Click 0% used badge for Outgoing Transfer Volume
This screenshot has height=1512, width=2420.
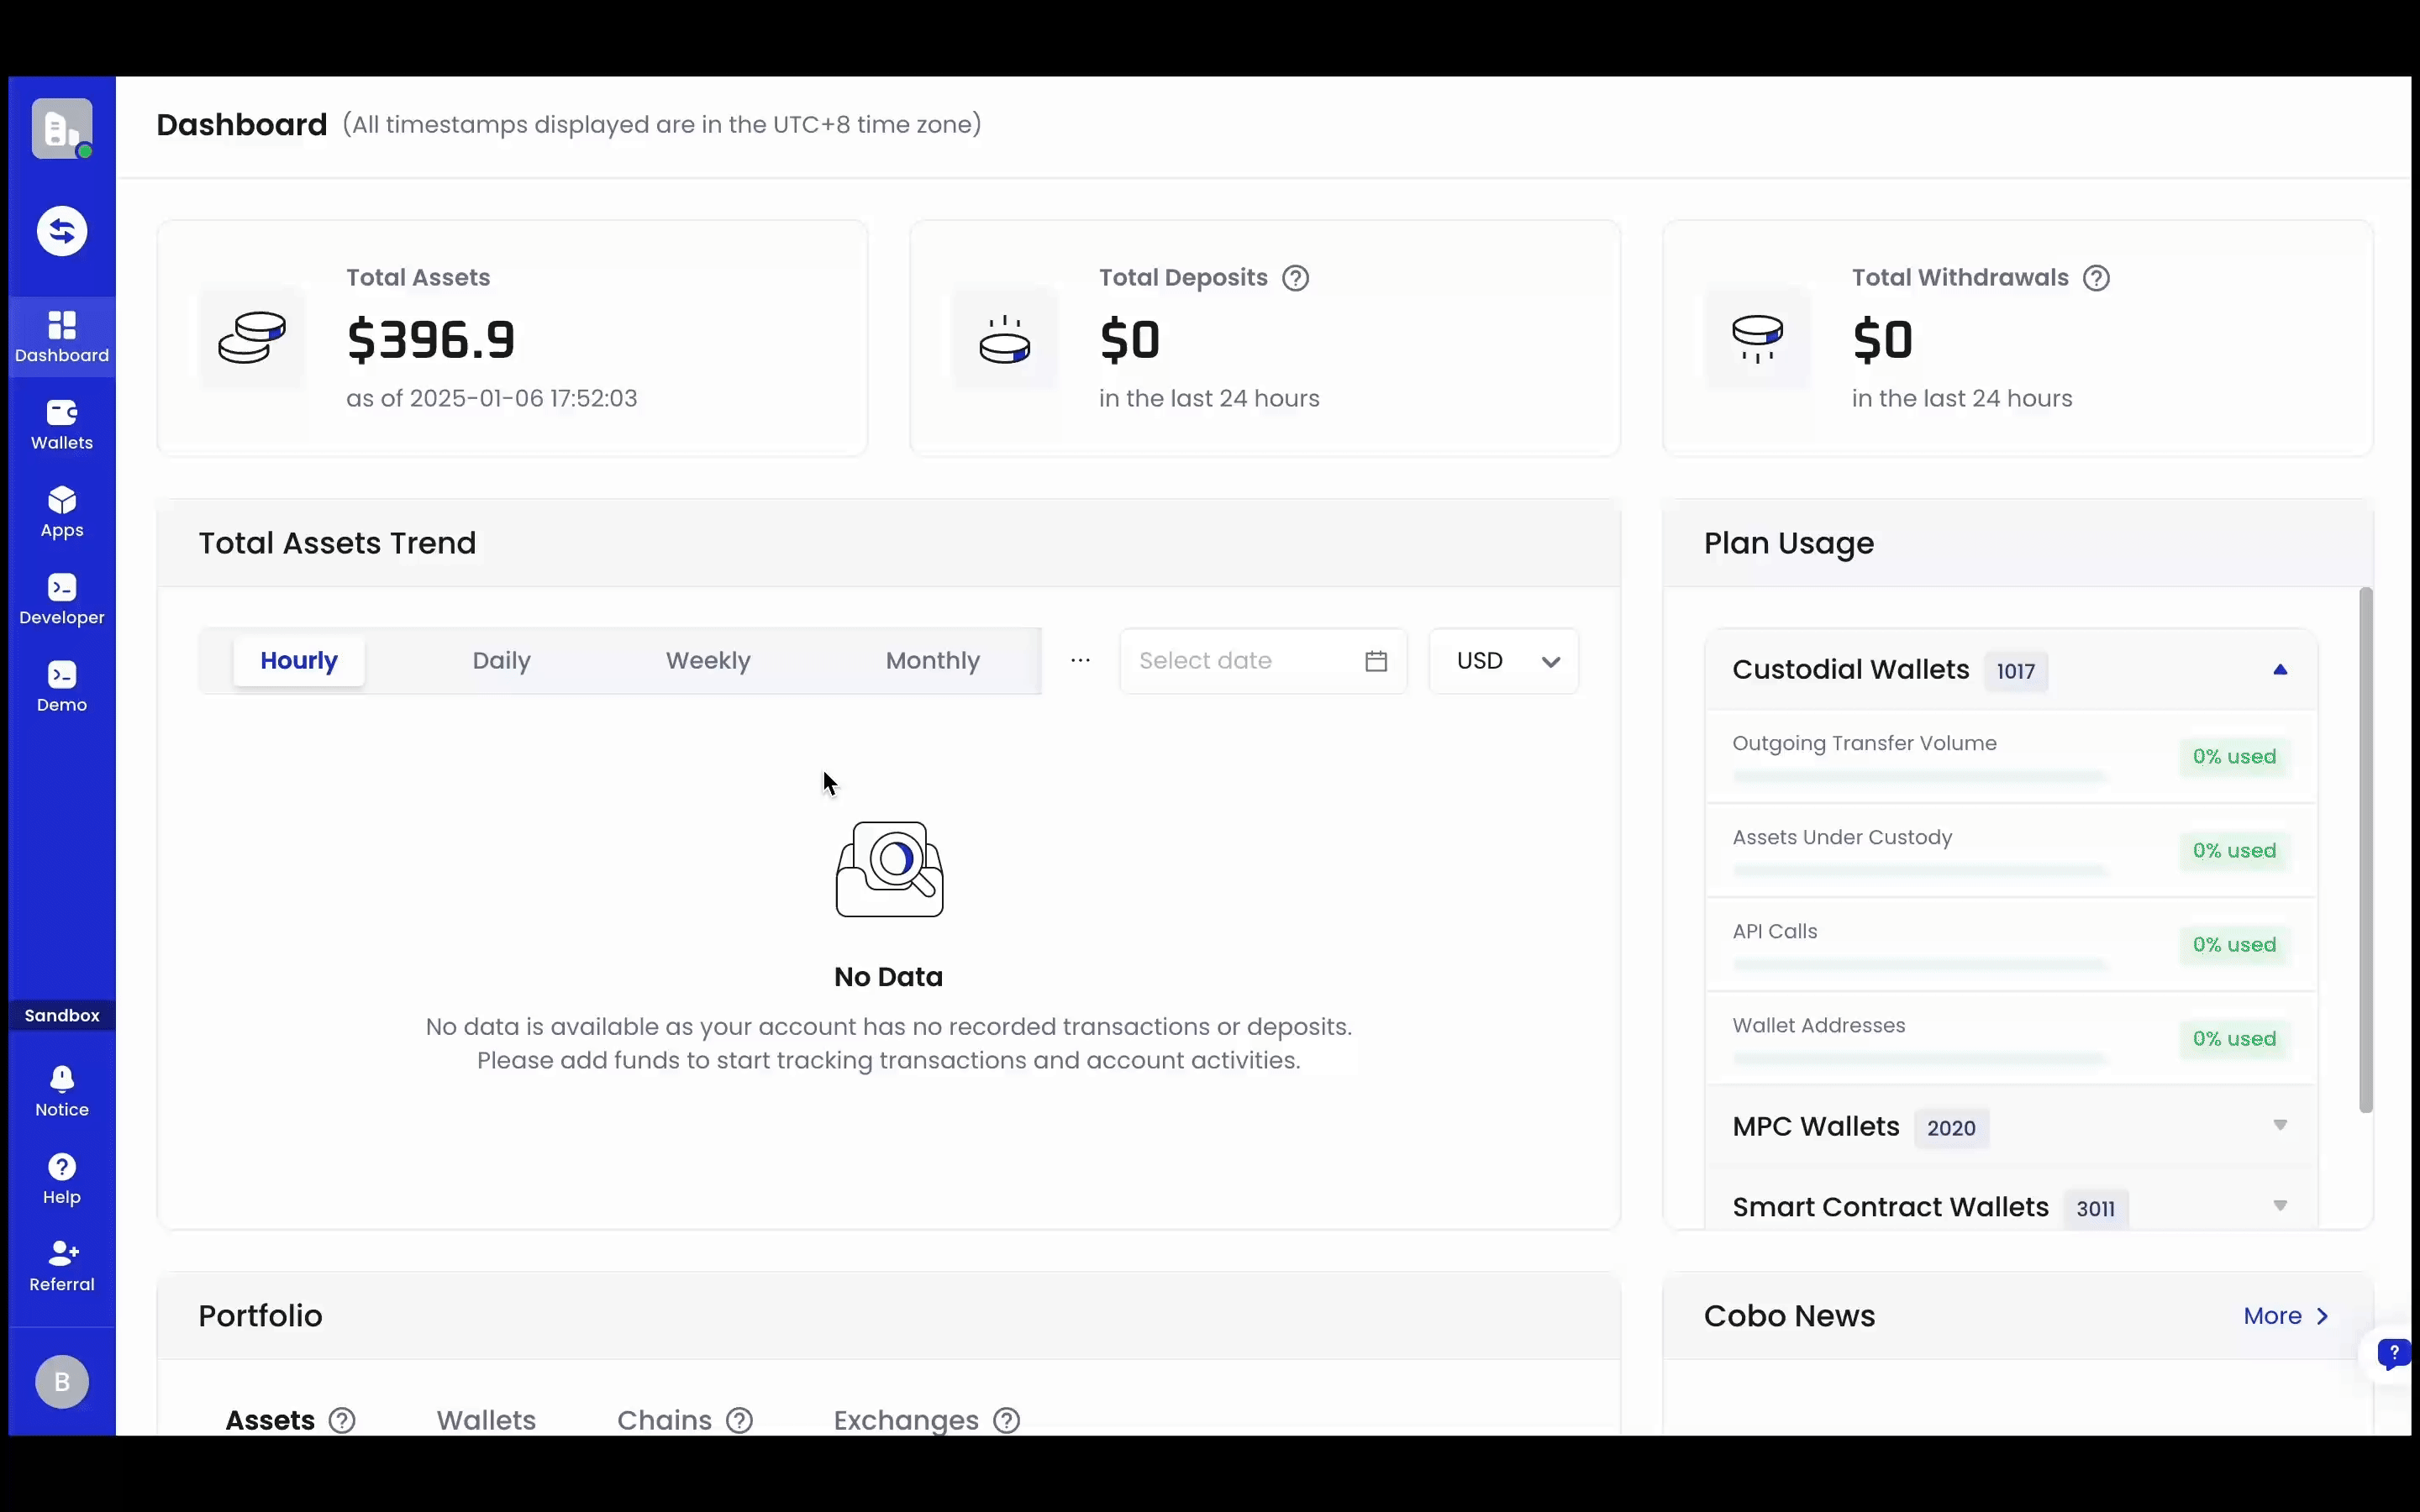[x=2234, y=757]
